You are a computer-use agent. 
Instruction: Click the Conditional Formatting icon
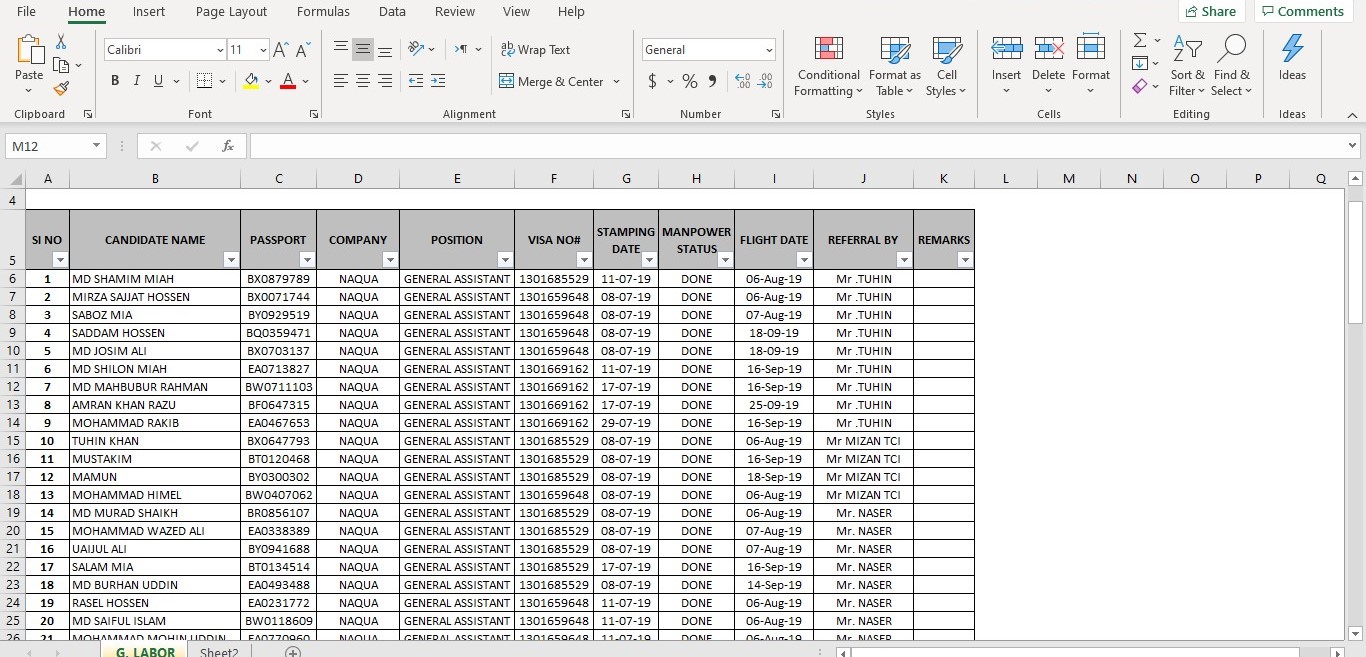(x=828, y=50)
